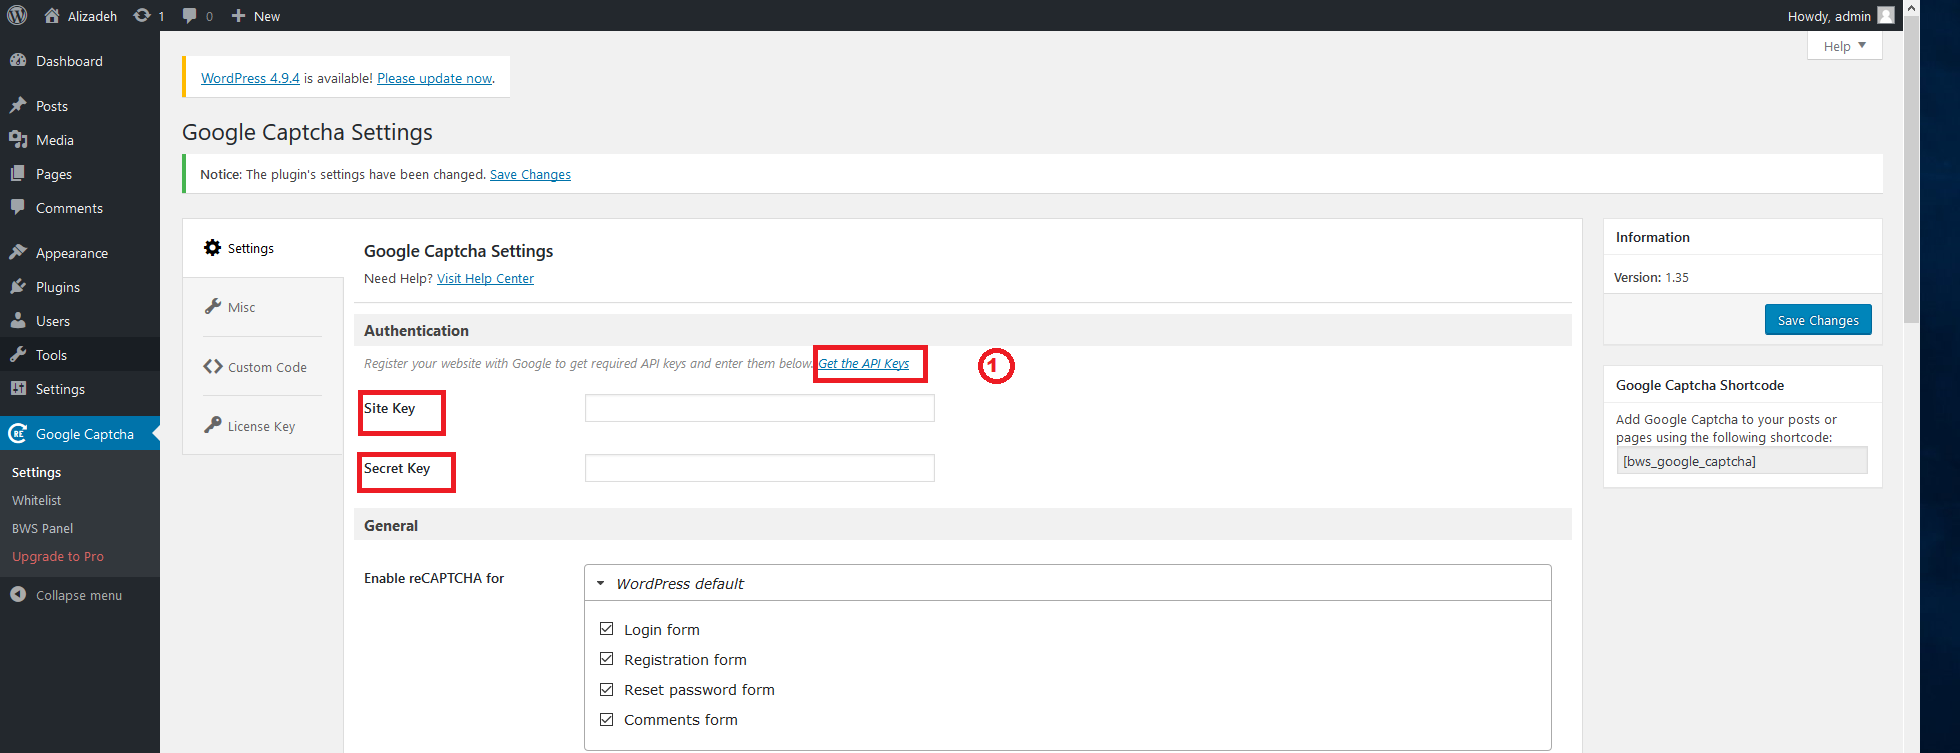The width and height of the screenshot is (1960, 753).
Task: Expand the Help dropdown
Action: point(1844,46)
